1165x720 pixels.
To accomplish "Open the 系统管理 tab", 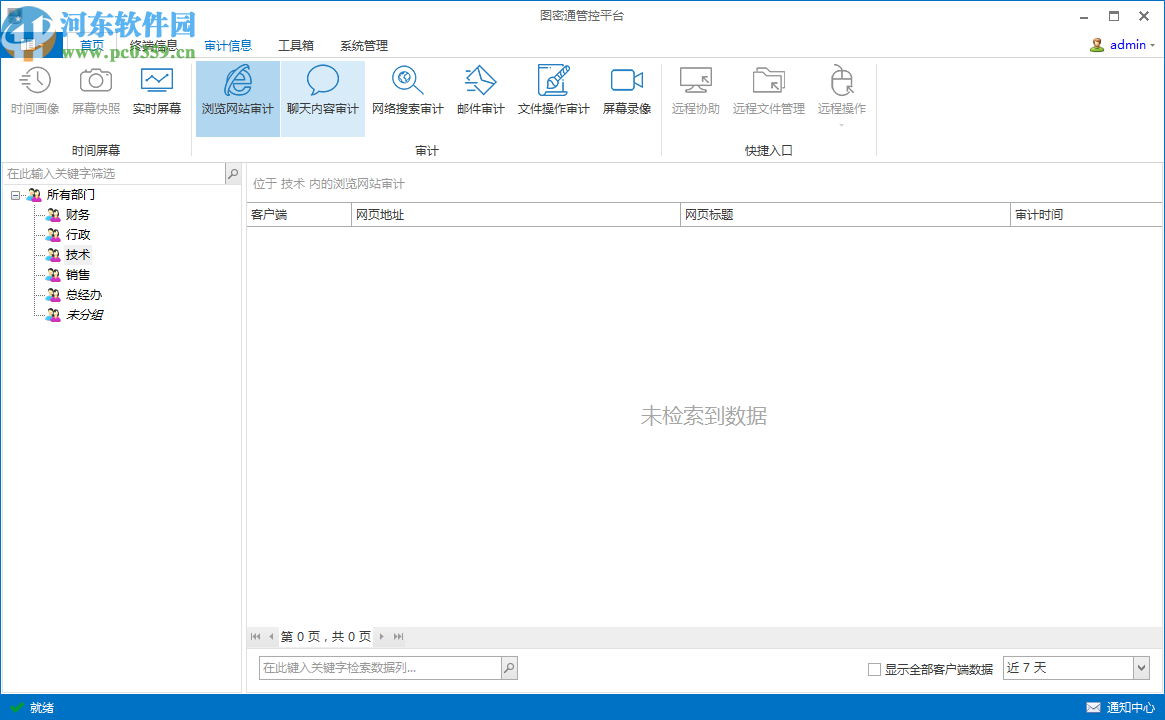I will [364, 45].
